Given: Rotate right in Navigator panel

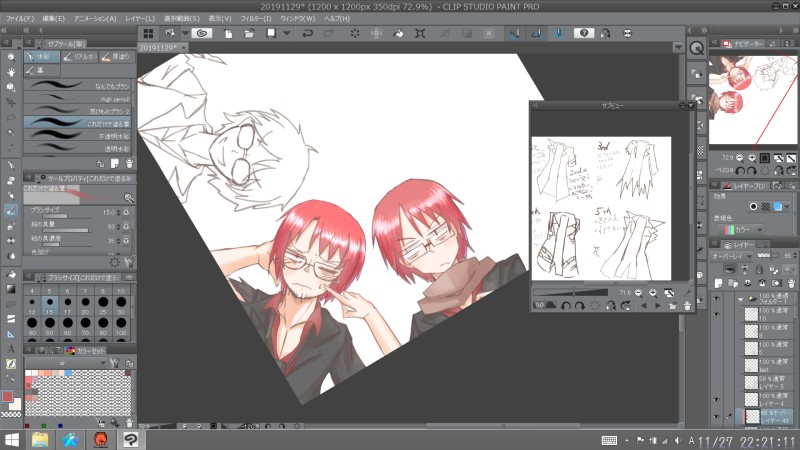Looking at the screenshot, I should tap(752, 170).
